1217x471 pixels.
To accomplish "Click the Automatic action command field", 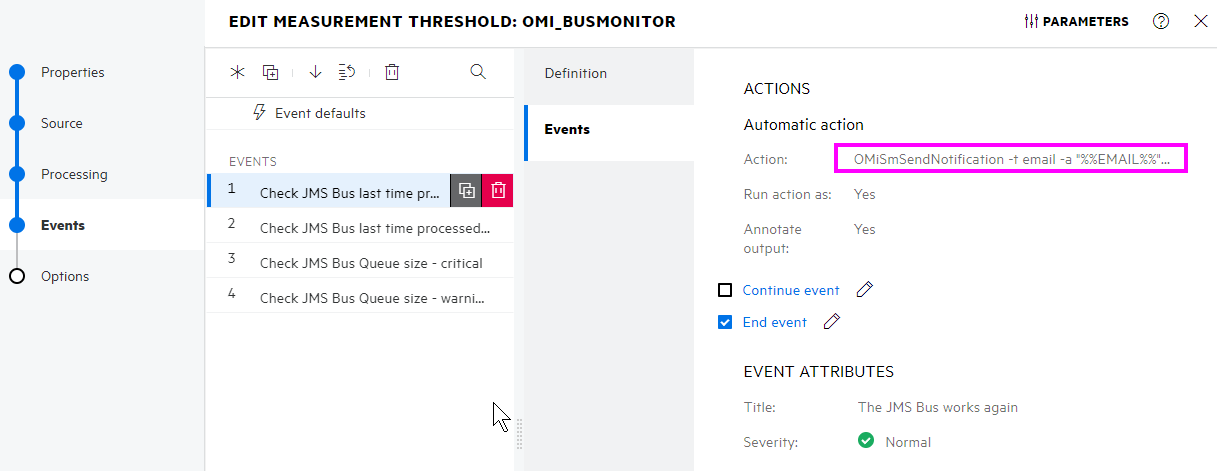I will coord(1011,159).
